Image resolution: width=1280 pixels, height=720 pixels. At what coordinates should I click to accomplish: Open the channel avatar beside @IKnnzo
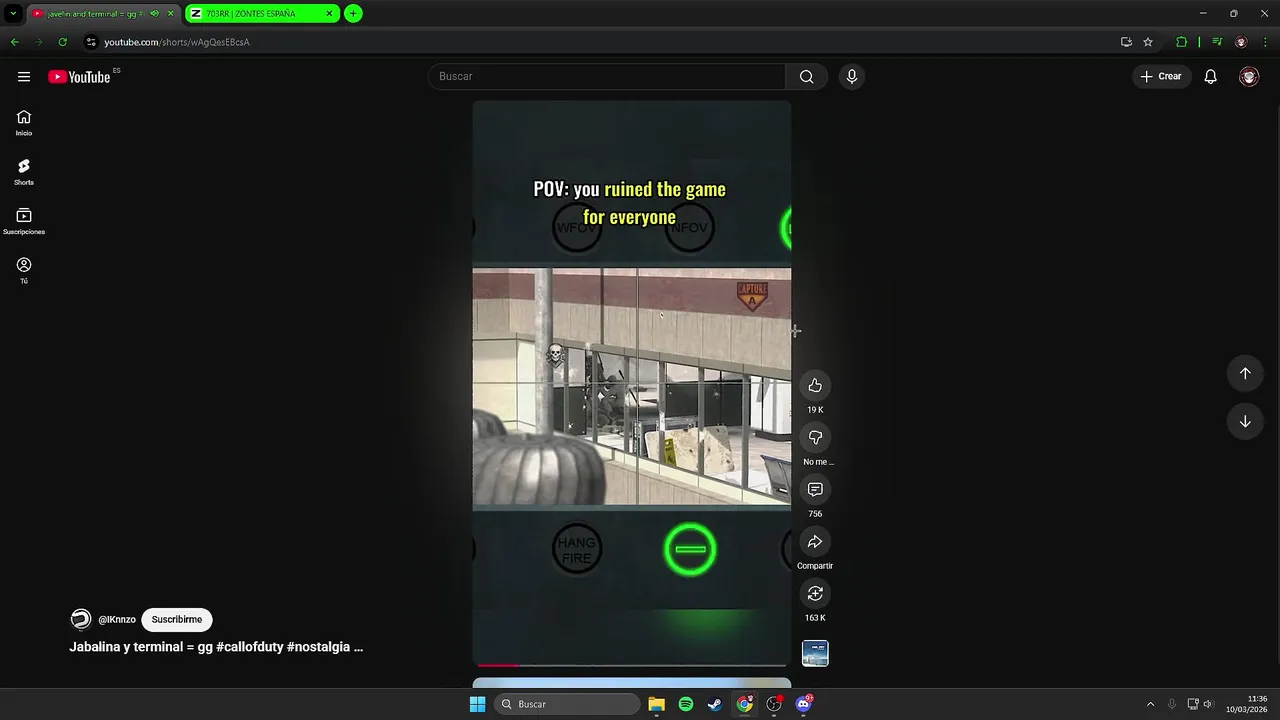coord(81,620)
